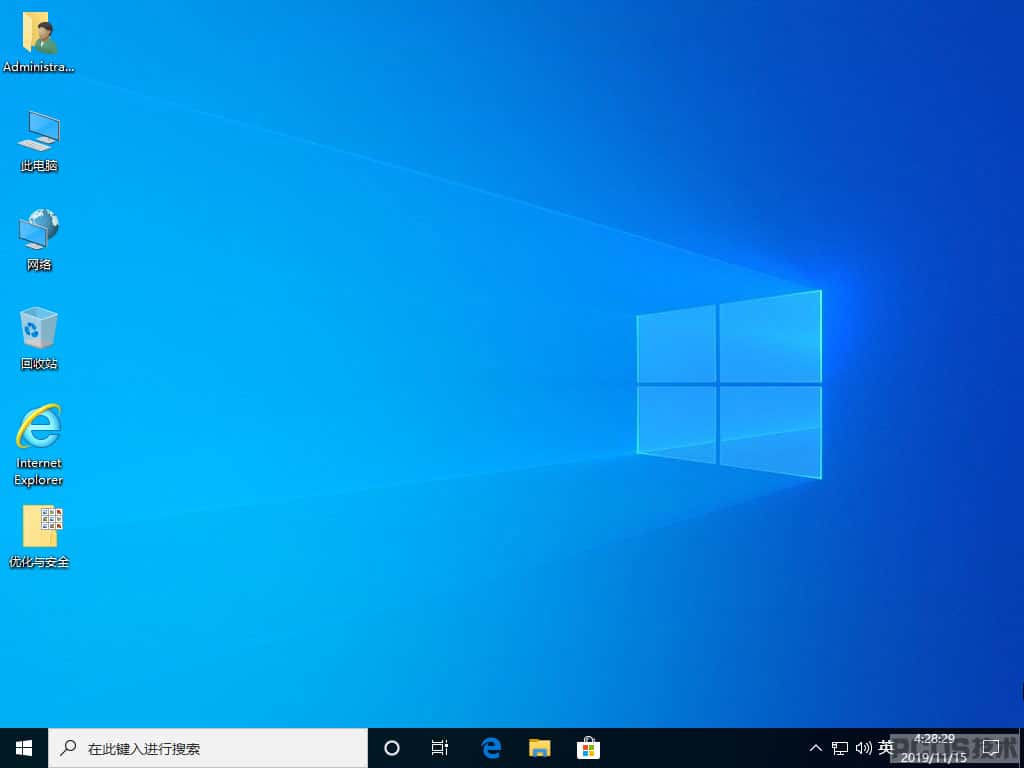Open the volume speaker tray icon
The height and width of the screenshot is (768, 1024).
863,748
